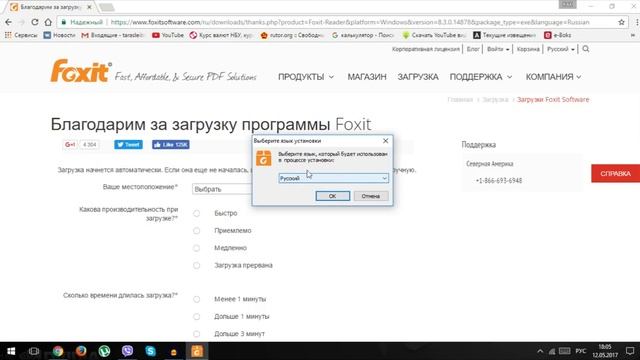Open the Блог link
Viewport: 640px width, 360px height.
click(473, 49)
